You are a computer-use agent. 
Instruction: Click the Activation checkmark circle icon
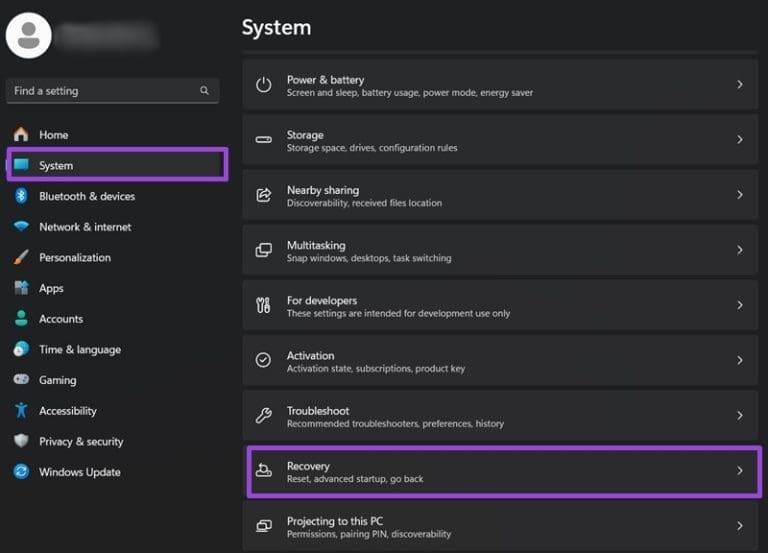(x=264, y=360)
